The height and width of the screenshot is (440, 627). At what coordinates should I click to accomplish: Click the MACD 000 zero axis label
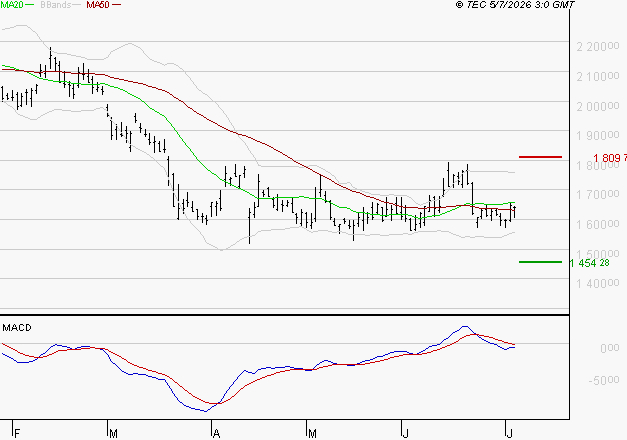(x=610, y=348)
